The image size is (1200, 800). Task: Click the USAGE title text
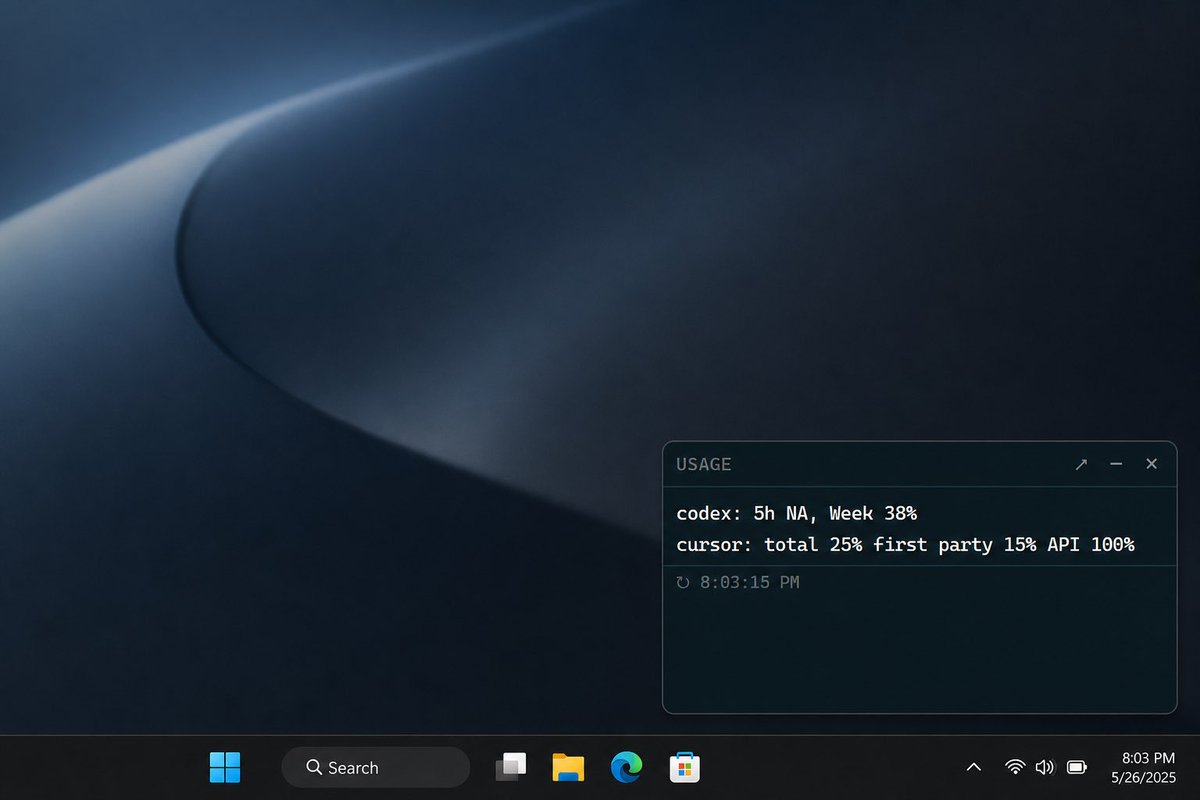pyautogui.click(x=704, y=464)
